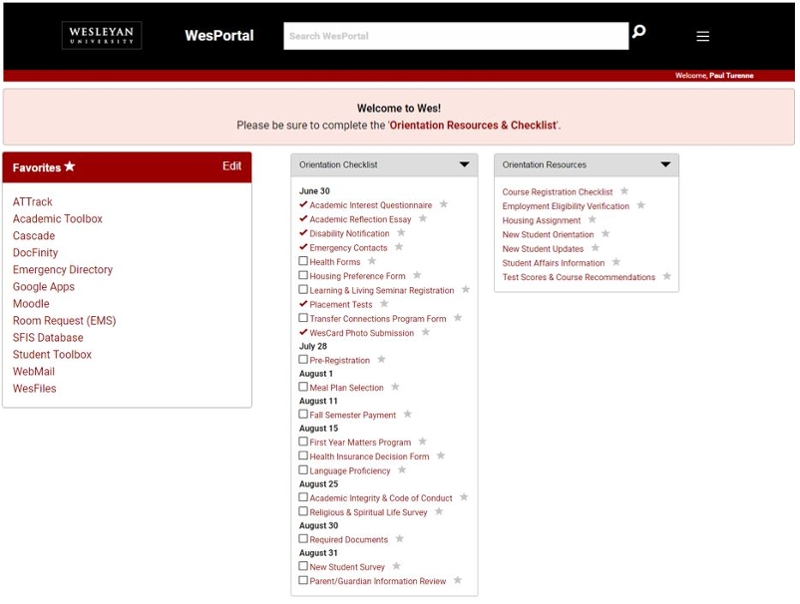Collapse the Orientation Checklist panel arrow
This screenshot has width=800, height=604.
pyautogui.click(x=464, y=165)
